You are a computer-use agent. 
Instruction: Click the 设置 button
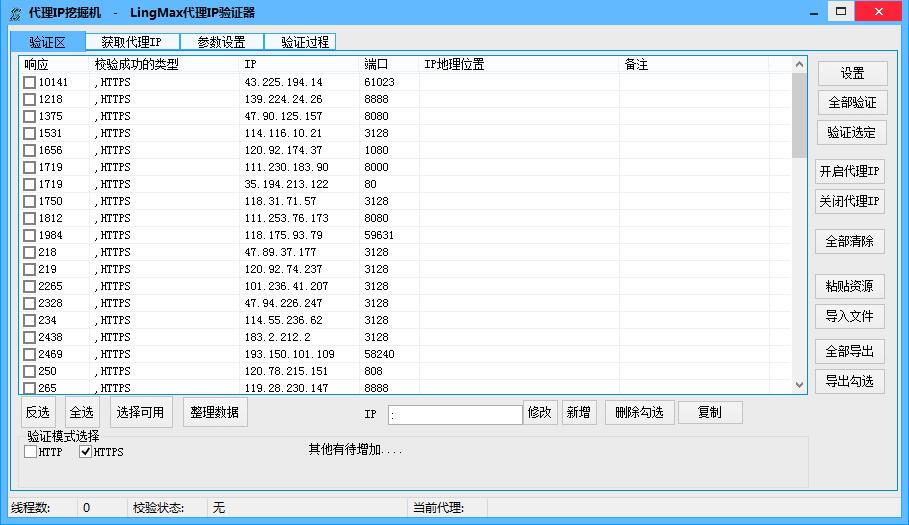(x=852, y=74)
